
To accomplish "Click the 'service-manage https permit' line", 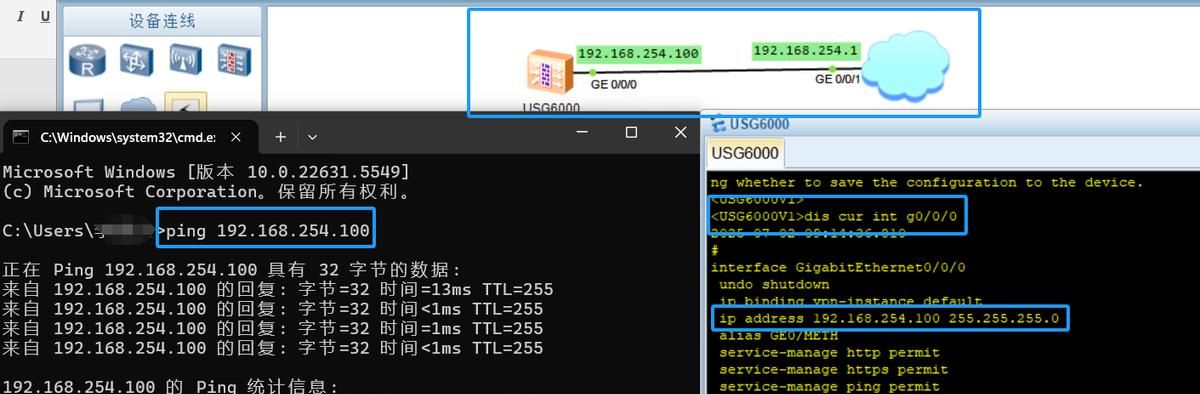I will tap(833, 369).
